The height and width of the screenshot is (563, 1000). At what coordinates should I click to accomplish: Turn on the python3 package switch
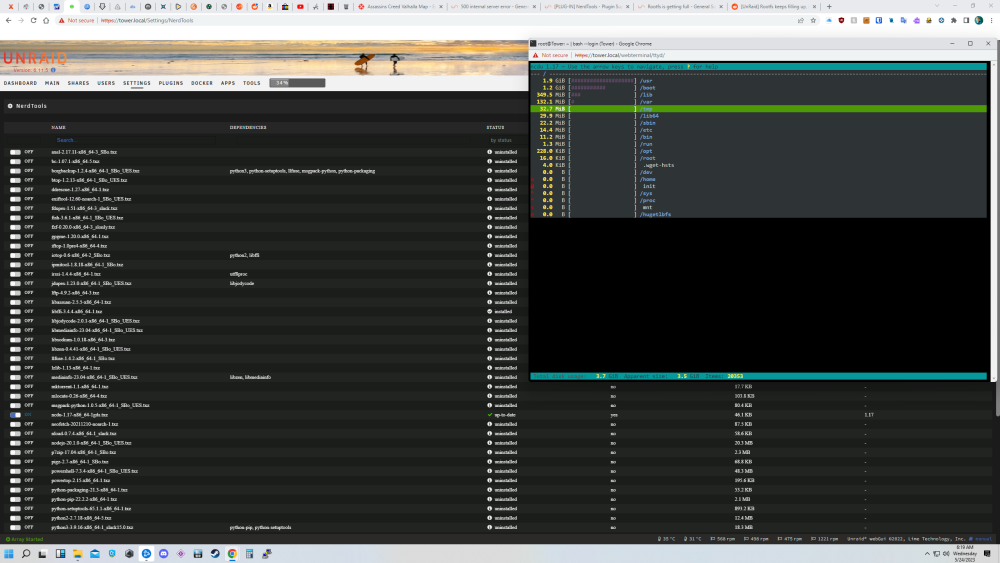15,527
